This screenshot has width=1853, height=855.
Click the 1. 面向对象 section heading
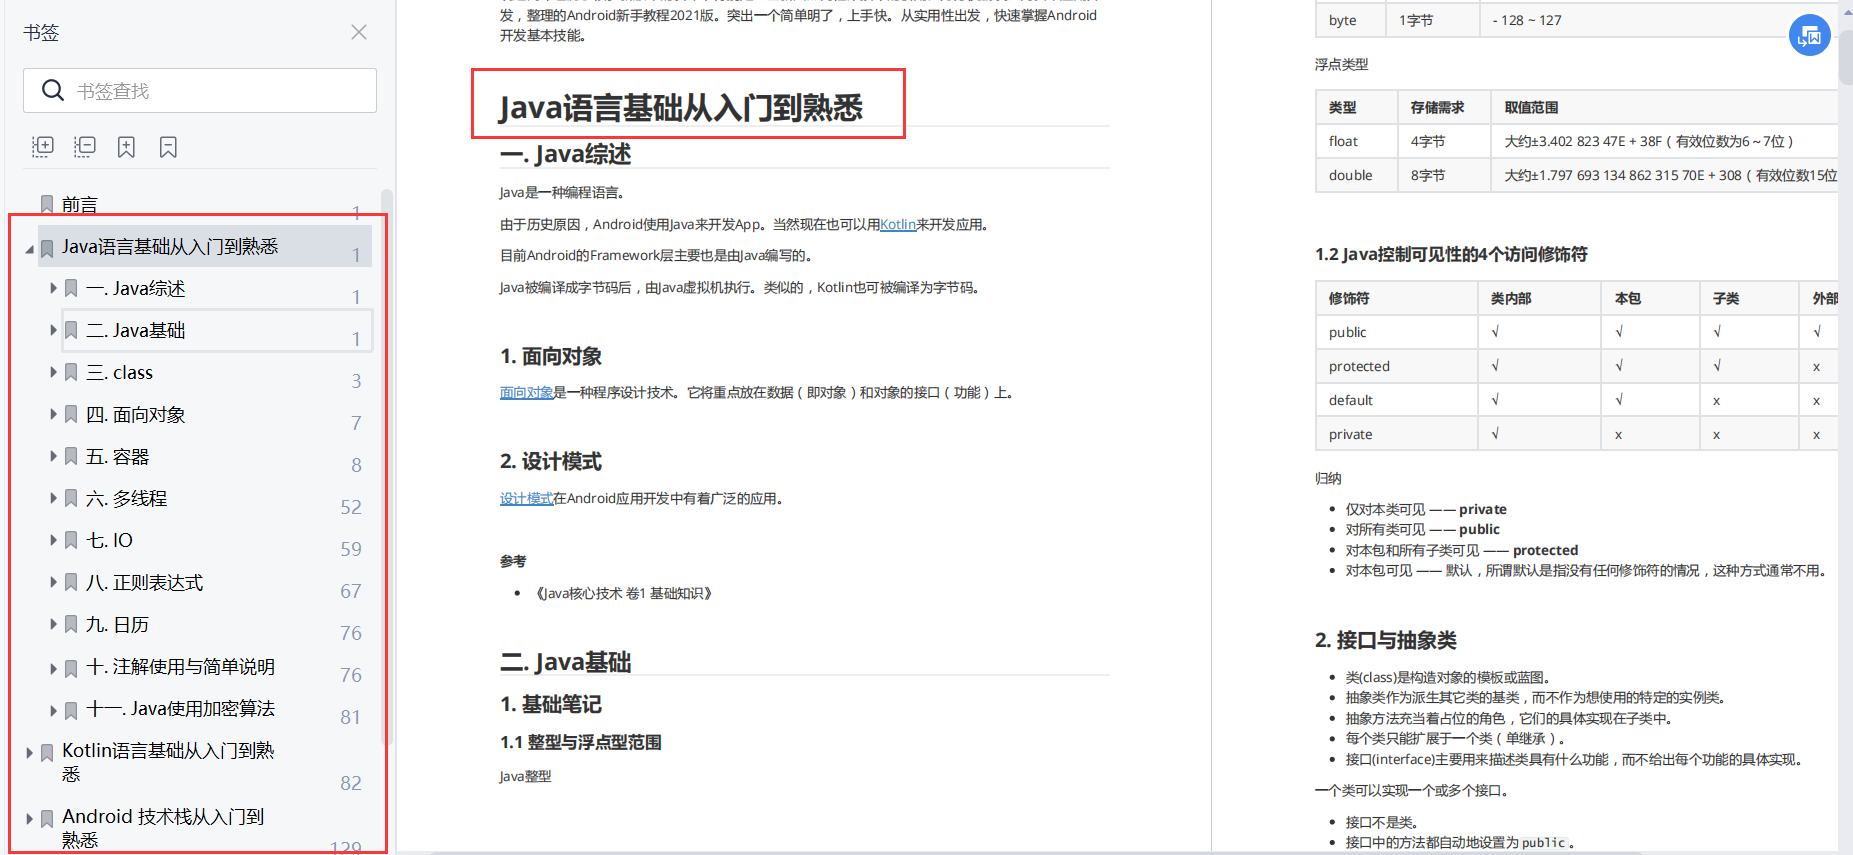click(551, 356)
